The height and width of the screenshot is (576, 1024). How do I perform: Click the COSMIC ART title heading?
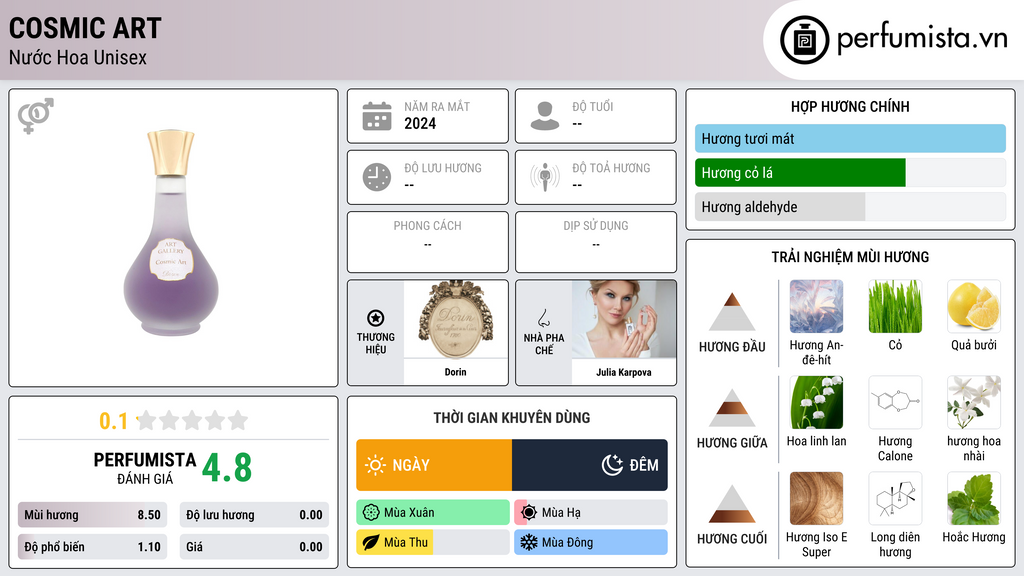(85, 28)
